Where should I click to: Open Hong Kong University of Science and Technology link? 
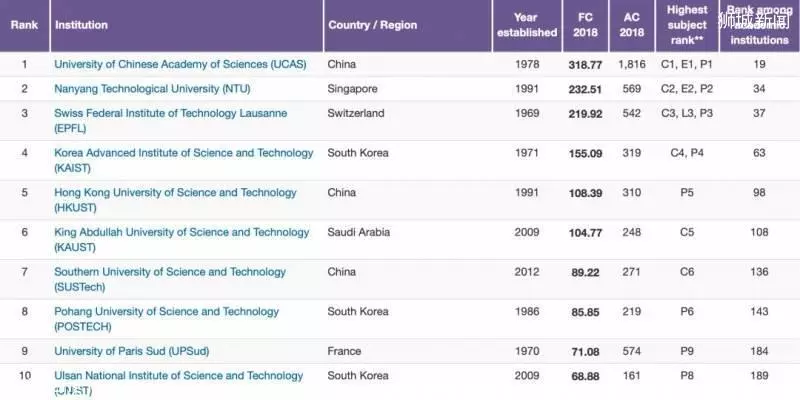coord(175,201)
